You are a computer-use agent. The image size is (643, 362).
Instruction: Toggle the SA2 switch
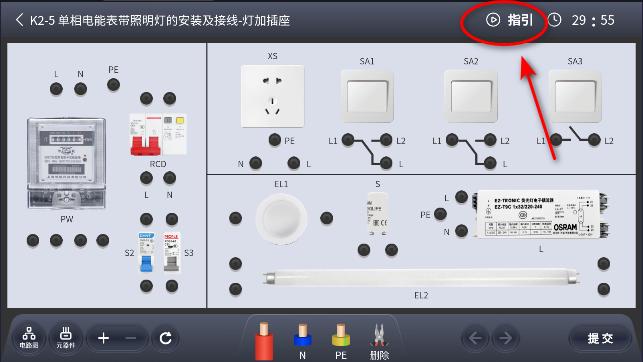(471, 96)
